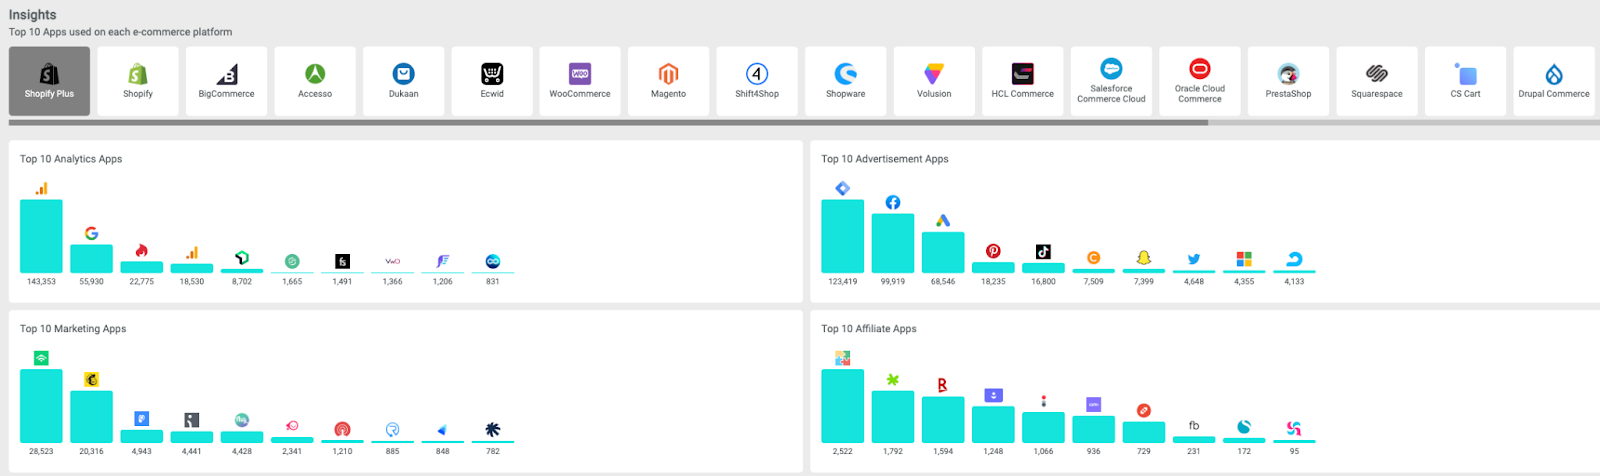Select the TikTok icon above 16,800

coord(1043,252)
